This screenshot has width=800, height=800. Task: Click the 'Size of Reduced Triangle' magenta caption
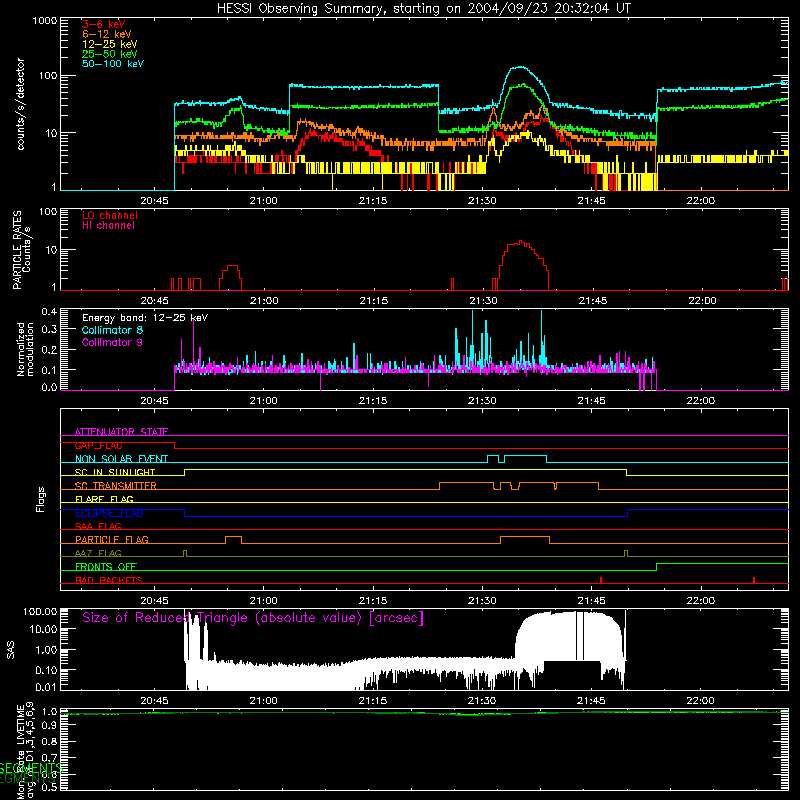tap(253, 618)
